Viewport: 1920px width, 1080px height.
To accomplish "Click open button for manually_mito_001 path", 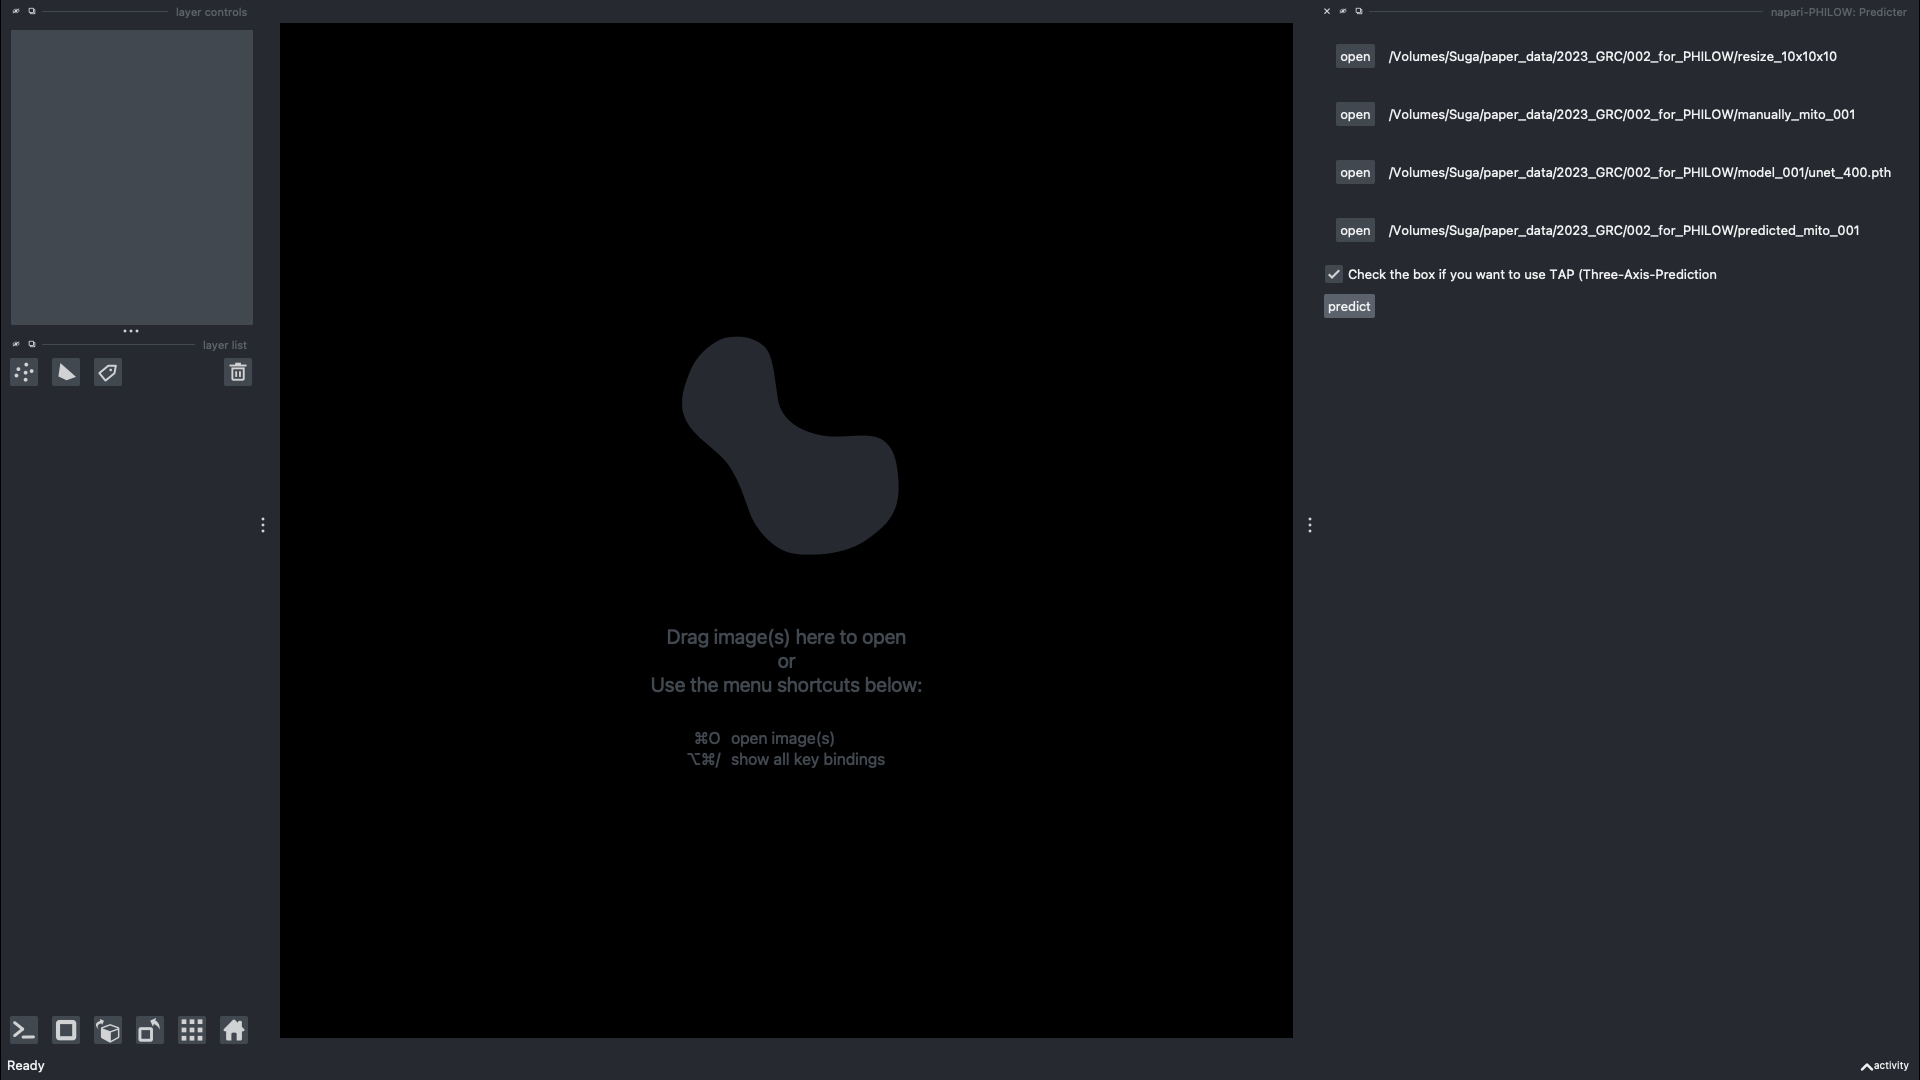I will point(1355,115).
